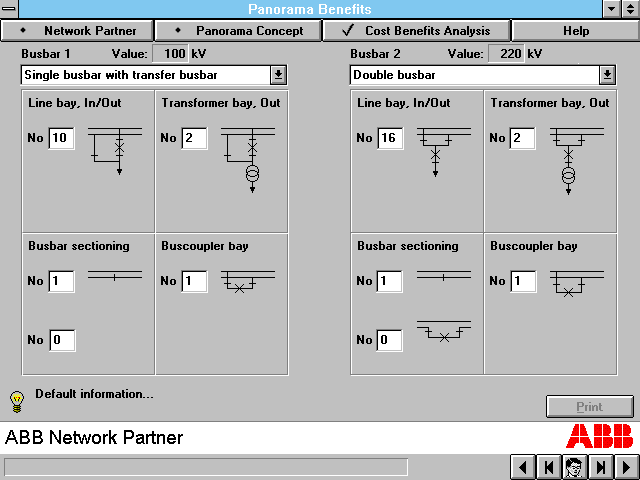Image resolution: width=640 pixels, height=480 pixels.
Task: Click Busbar 2 sectioning disconnector diagram icon
Action: [x=444, y=276]
